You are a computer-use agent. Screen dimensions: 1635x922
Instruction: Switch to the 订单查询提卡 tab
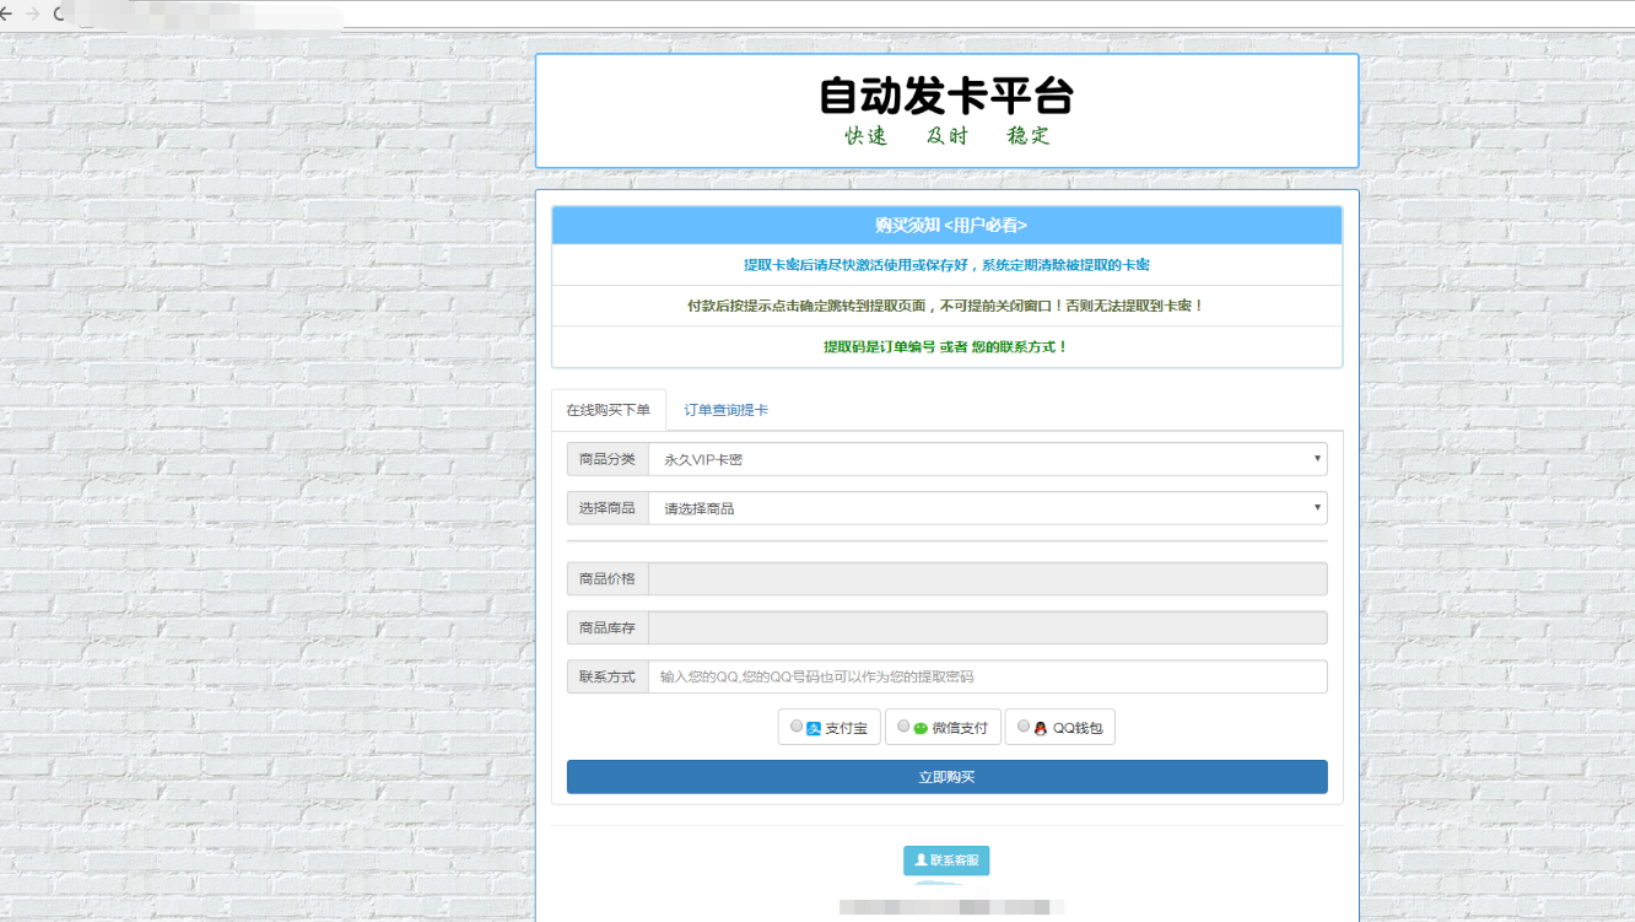pos(726,410)
